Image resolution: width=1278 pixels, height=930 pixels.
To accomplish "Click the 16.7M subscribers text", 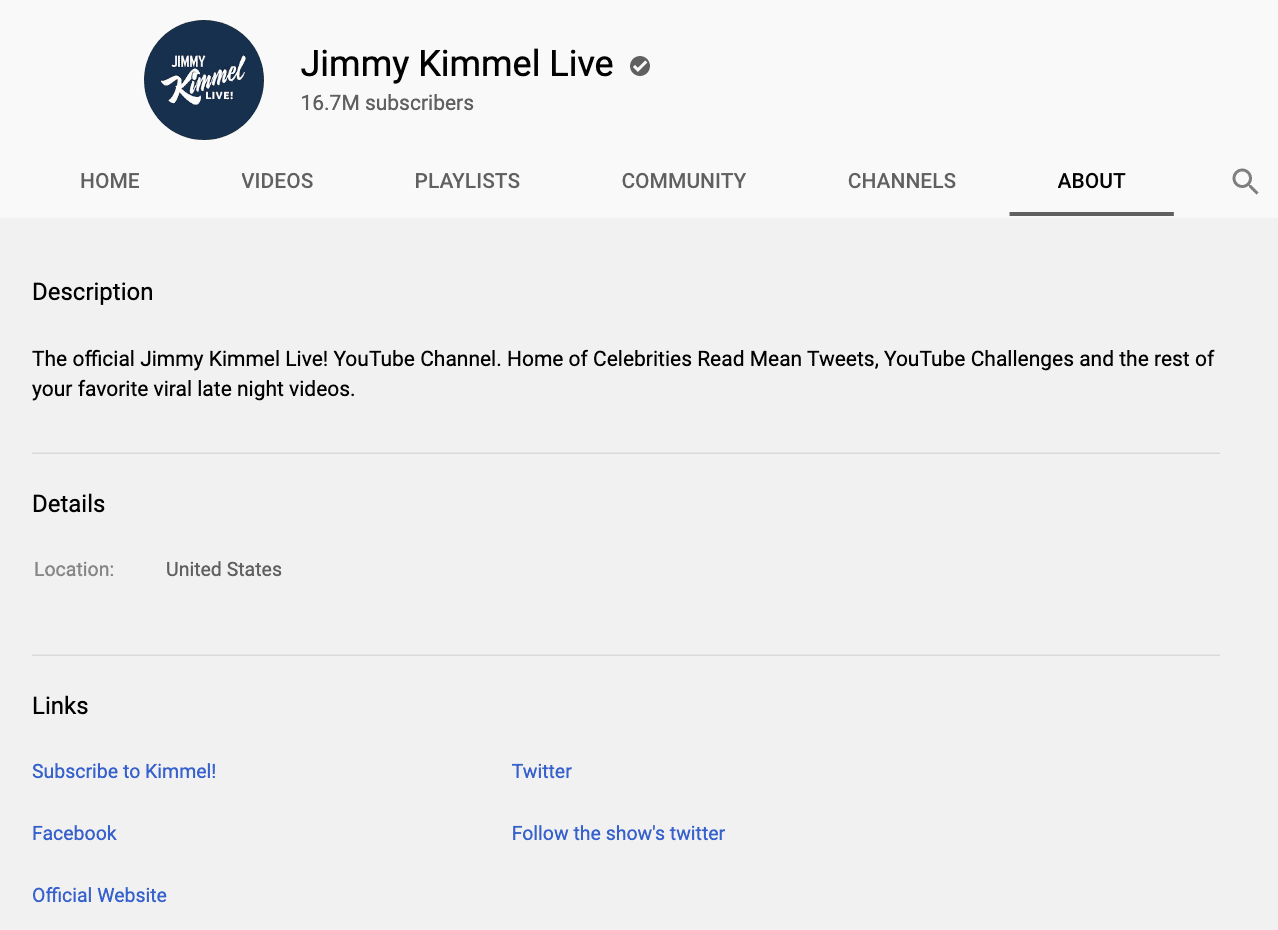I will [387, 103].
